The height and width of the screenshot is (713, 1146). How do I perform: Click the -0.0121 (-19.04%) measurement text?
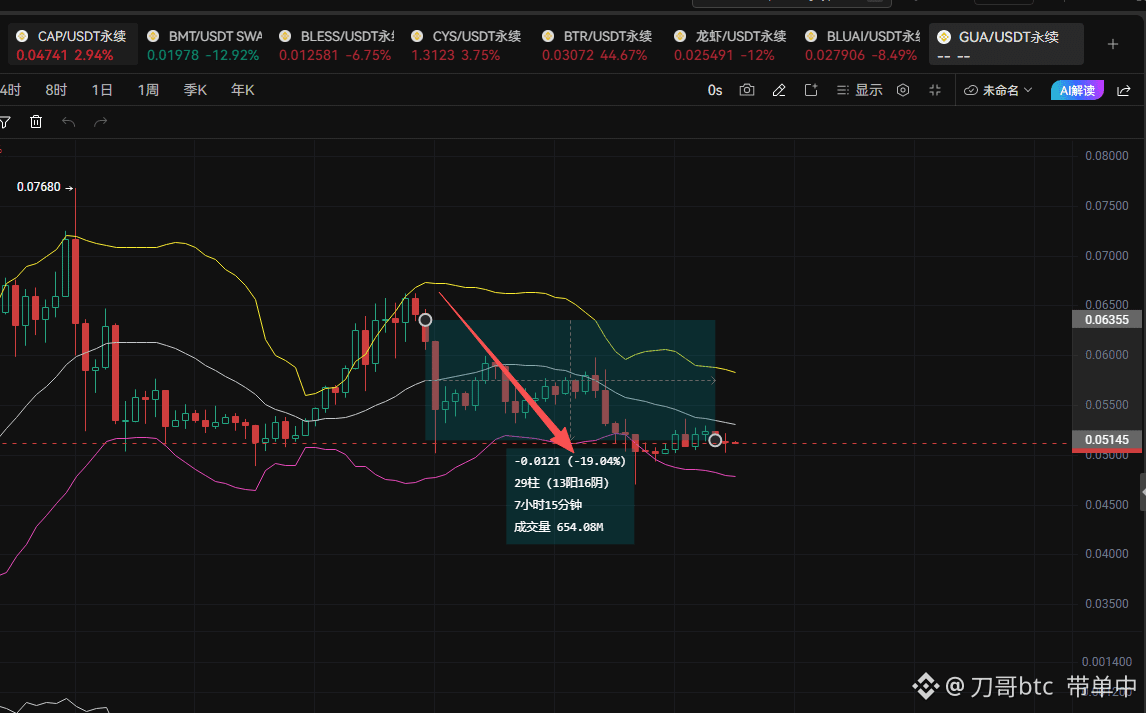[570, 461]
